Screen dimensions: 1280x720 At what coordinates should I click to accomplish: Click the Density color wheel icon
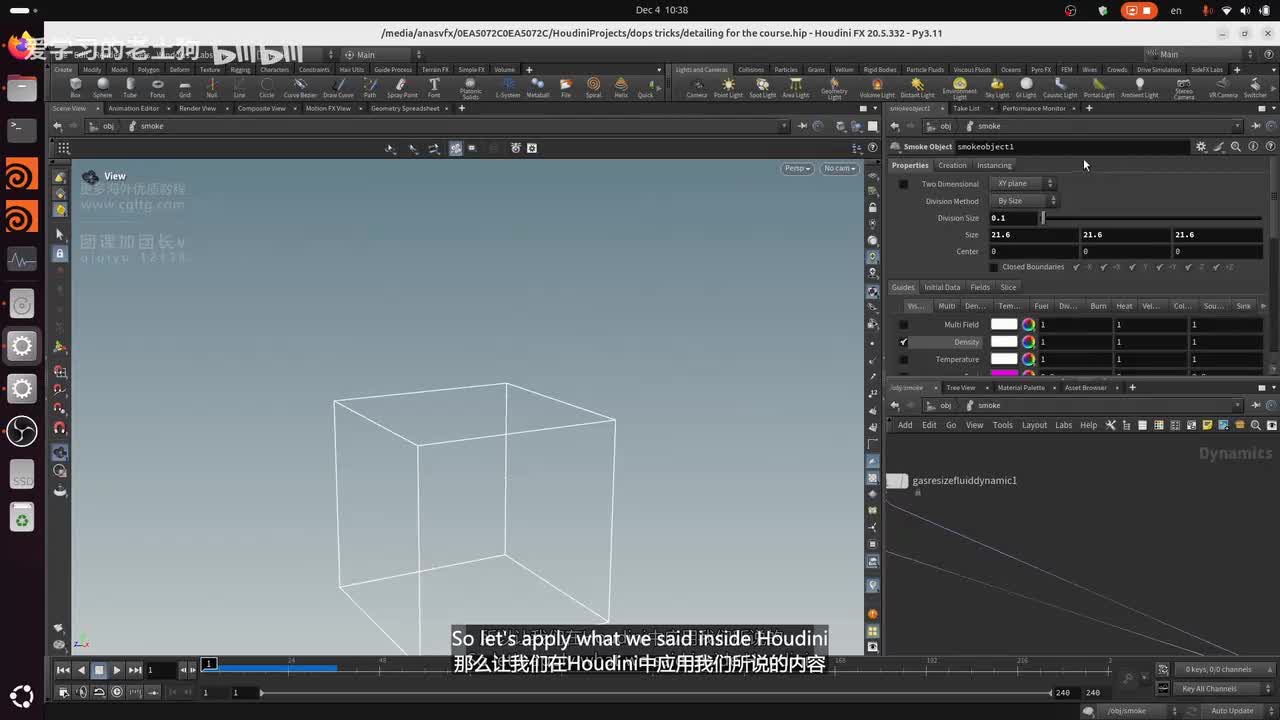[1028, 342]
